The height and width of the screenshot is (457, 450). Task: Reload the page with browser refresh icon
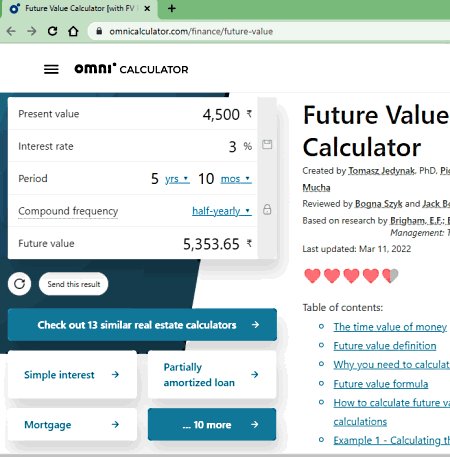52,31
